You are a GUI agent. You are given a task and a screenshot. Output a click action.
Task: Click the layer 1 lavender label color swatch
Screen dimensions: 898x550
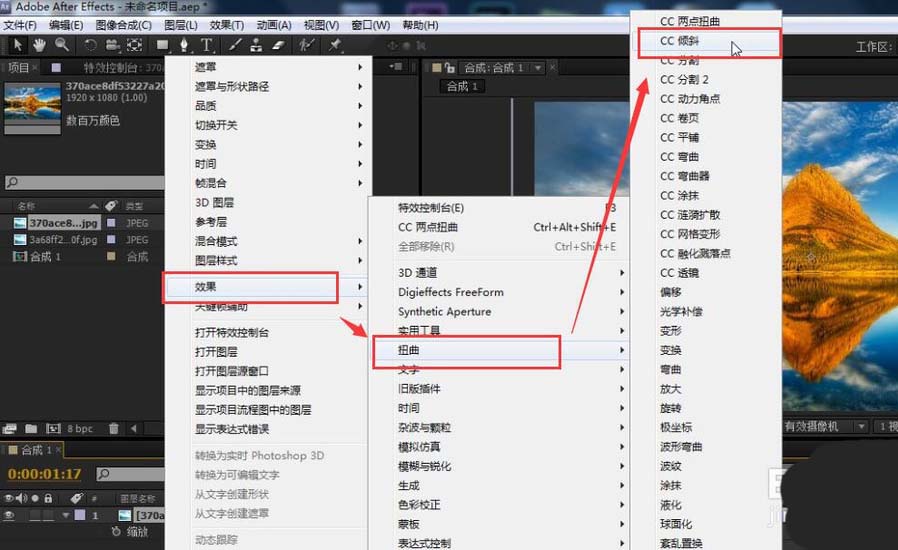click(x=80, y=515)
